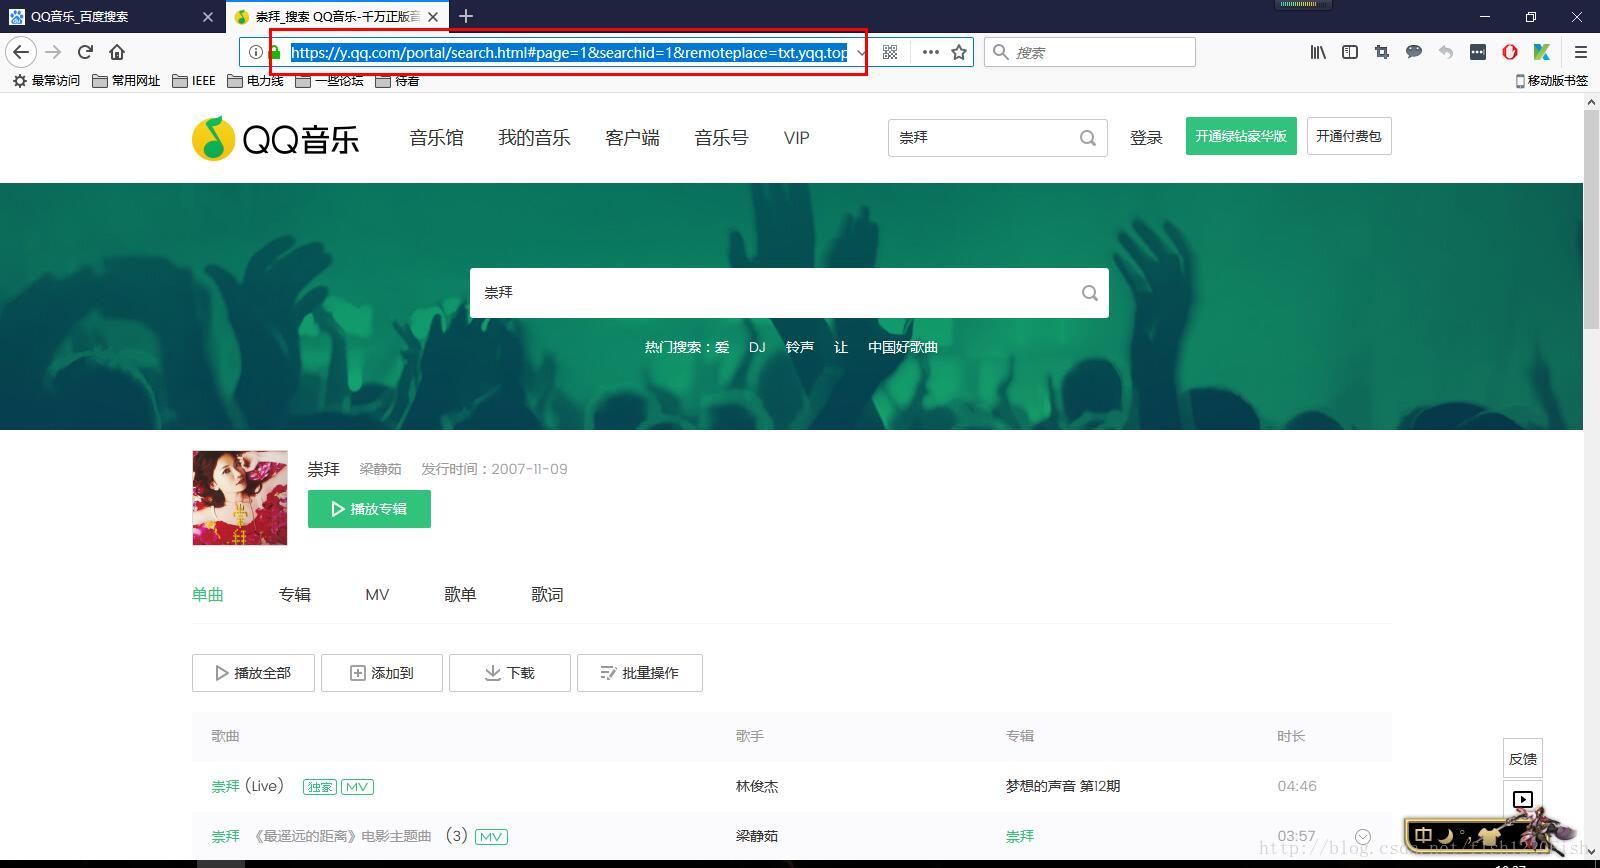Click the green K extension icon
The image size is (1600, 868).
tap(1542, 52)
